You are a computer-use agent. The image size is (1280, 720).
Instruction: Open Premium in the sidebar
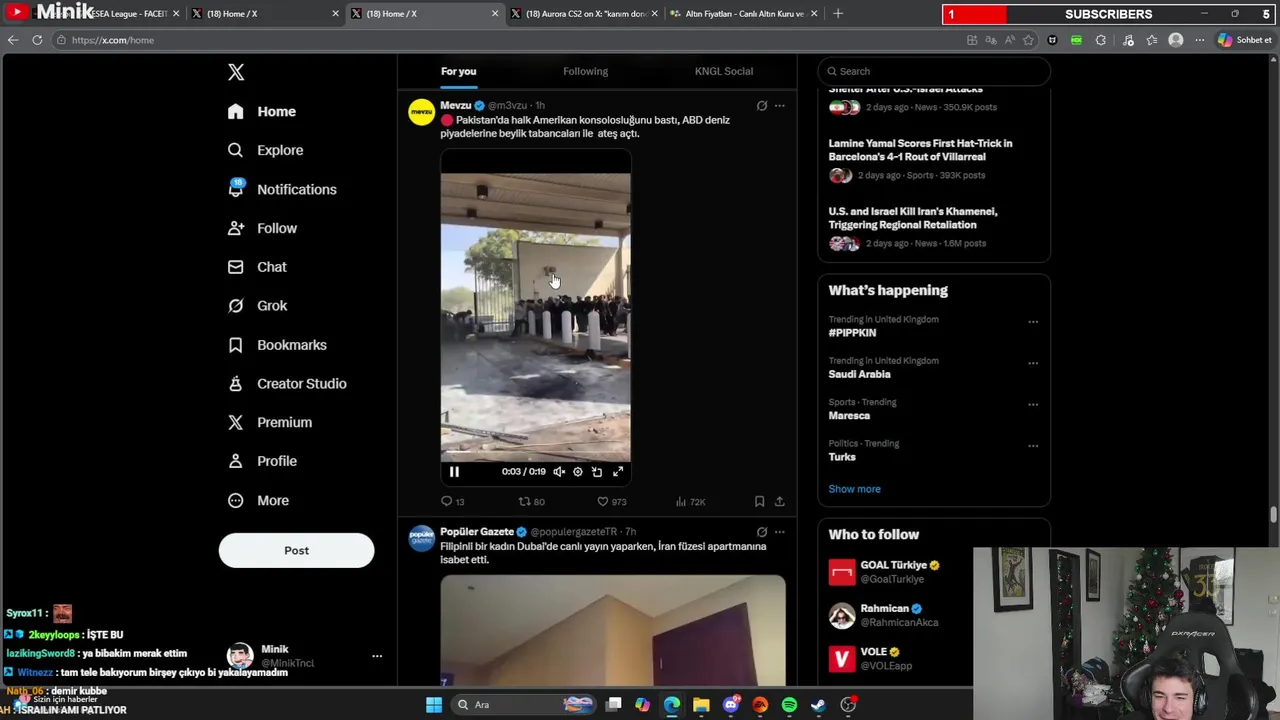pyautogui.click(x=270, y=422)
